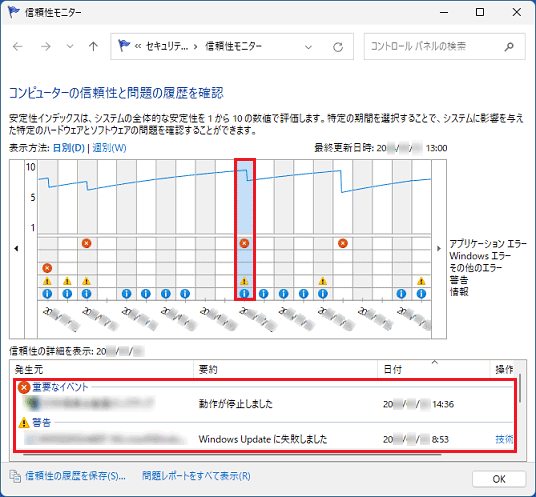This screenshot has width=536, height=497.
Task: Sort the list by the 発生元 column header
Action: click(x=102, y=369)
